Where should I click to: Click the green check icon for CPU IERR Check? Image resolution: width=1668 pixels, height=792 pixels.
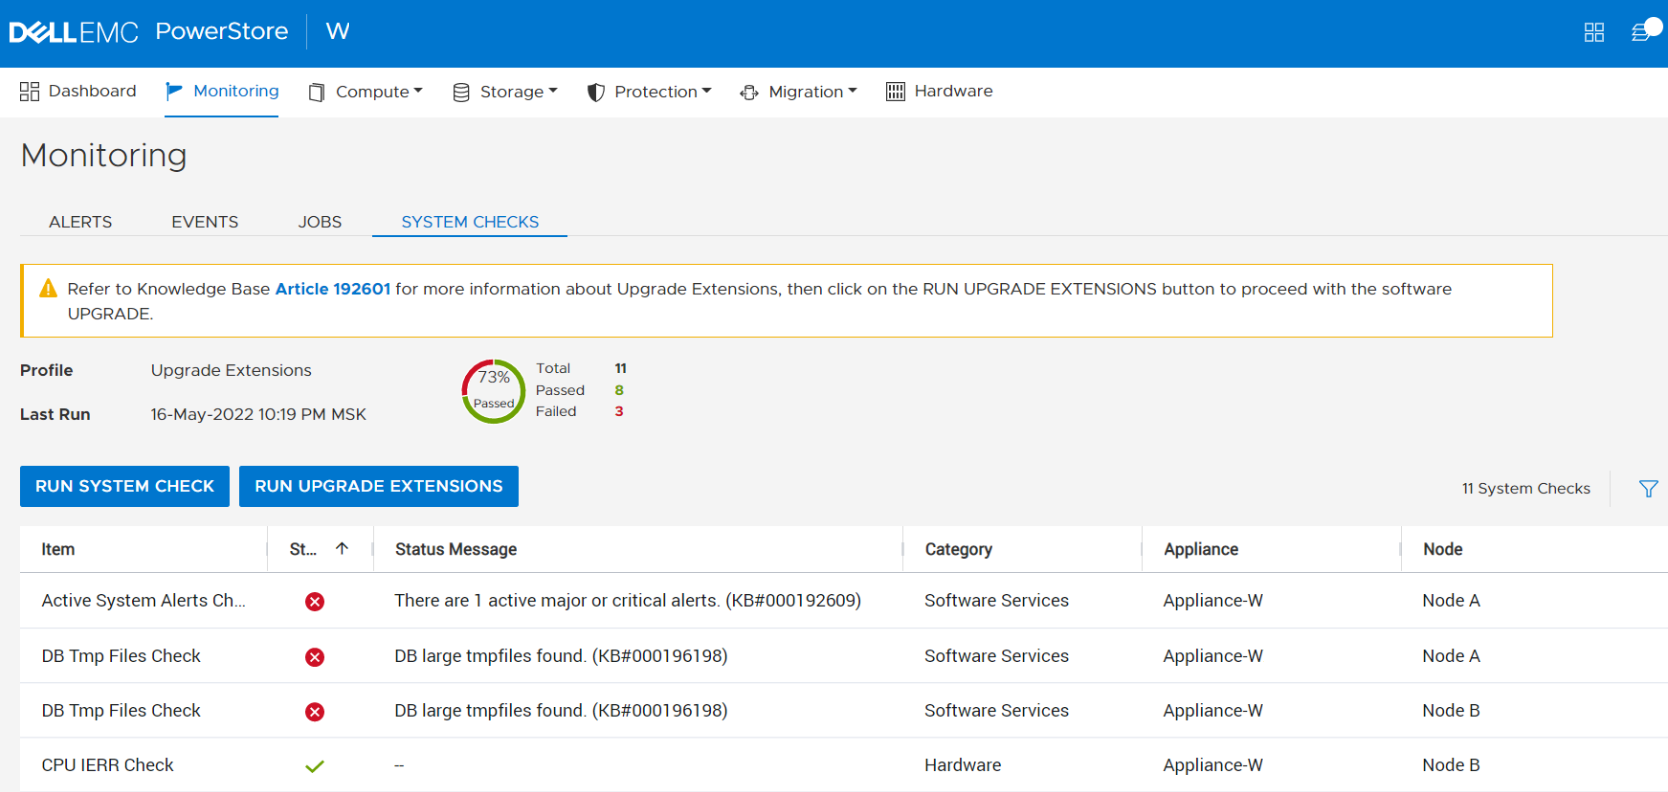[315, 766]
